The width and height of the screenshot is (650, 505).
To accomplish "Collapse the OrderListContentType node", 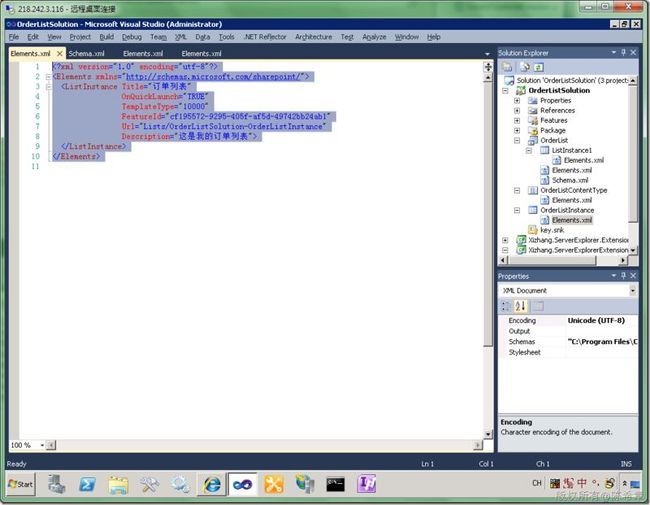I will click(517, 190).
